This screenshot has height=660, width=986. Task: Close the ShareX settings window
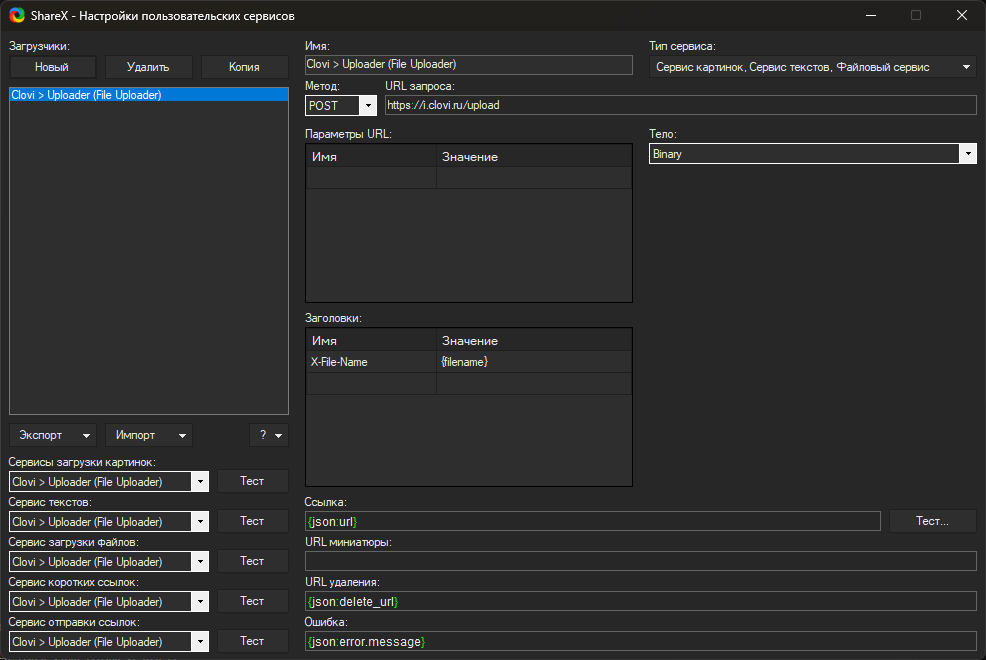point(962,15)
